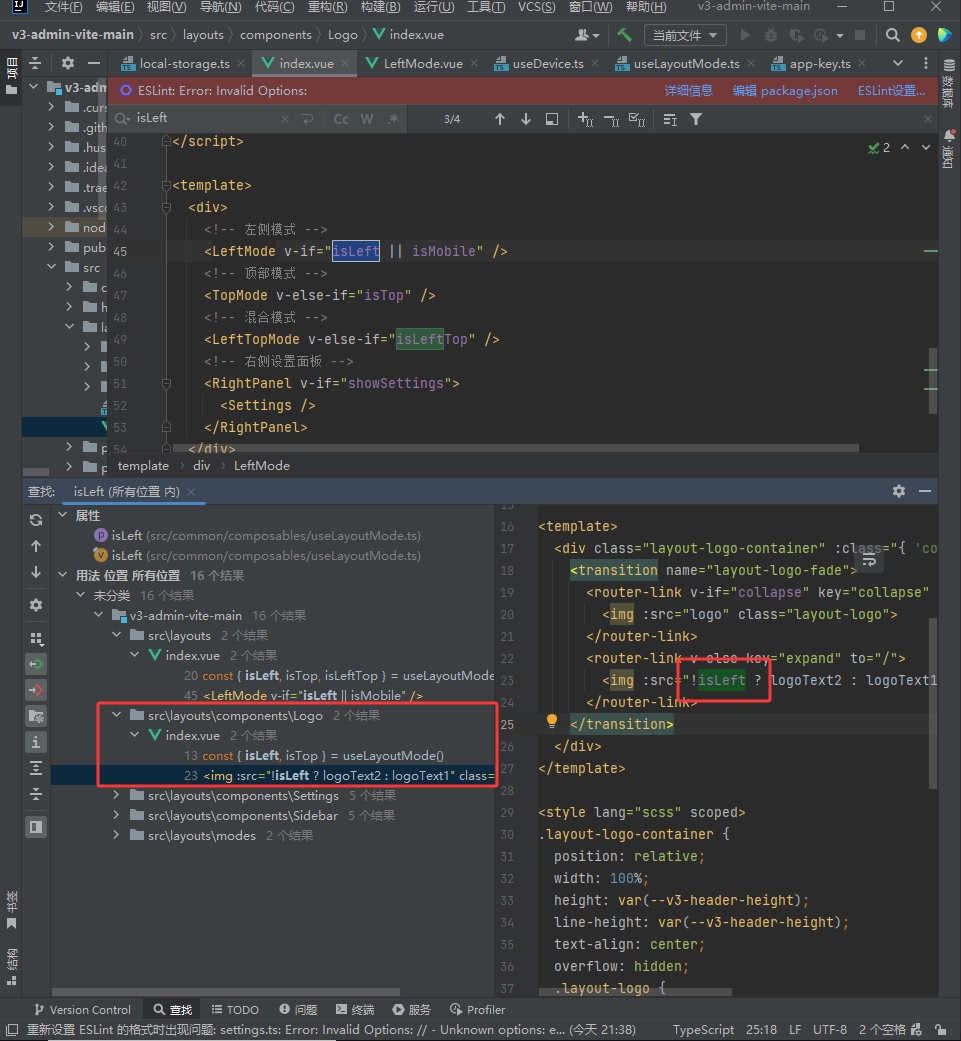Expand all find results icon
The image size is (961, 1041).
(36, 769)
